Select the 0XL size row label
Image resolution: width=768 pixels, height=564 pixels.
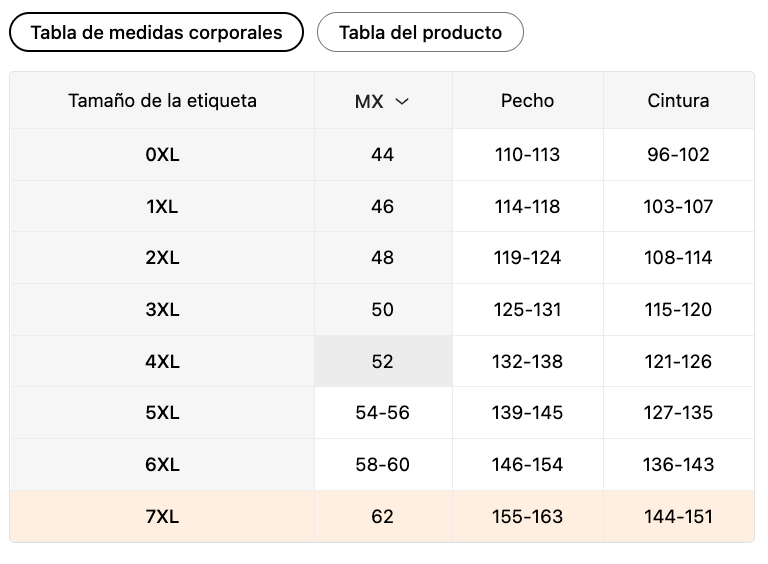(162, 154)
